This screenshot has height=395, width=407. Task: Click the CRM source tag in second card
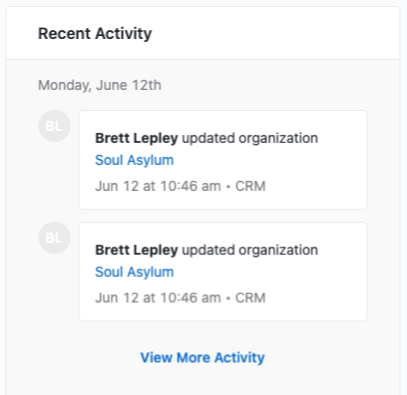coord(250,298)
